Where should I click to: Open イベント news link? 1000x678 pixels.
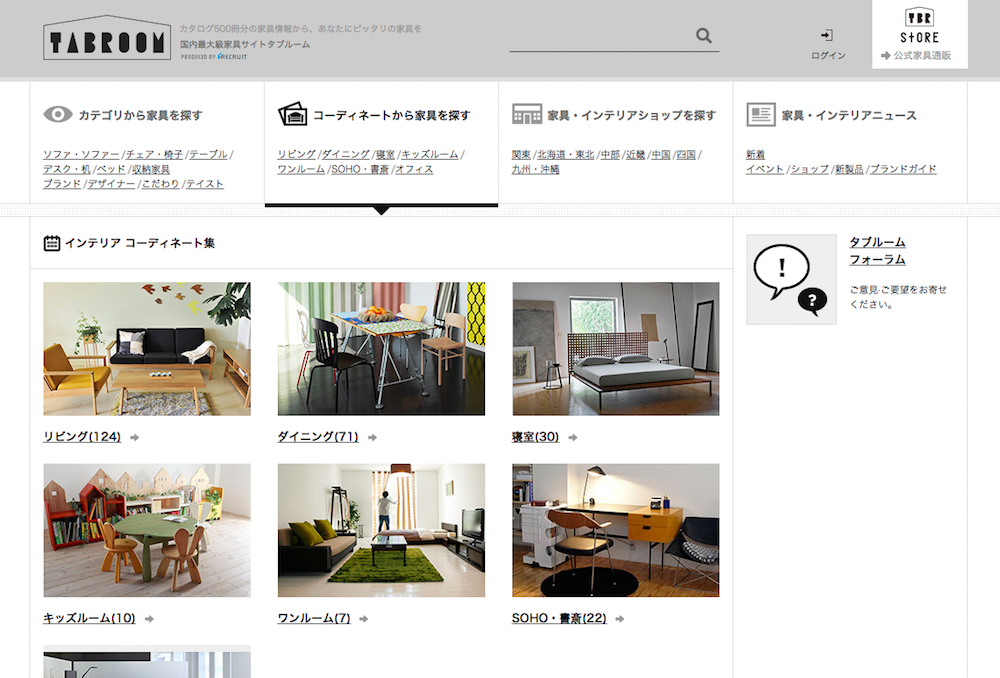(x=765, y=169)
